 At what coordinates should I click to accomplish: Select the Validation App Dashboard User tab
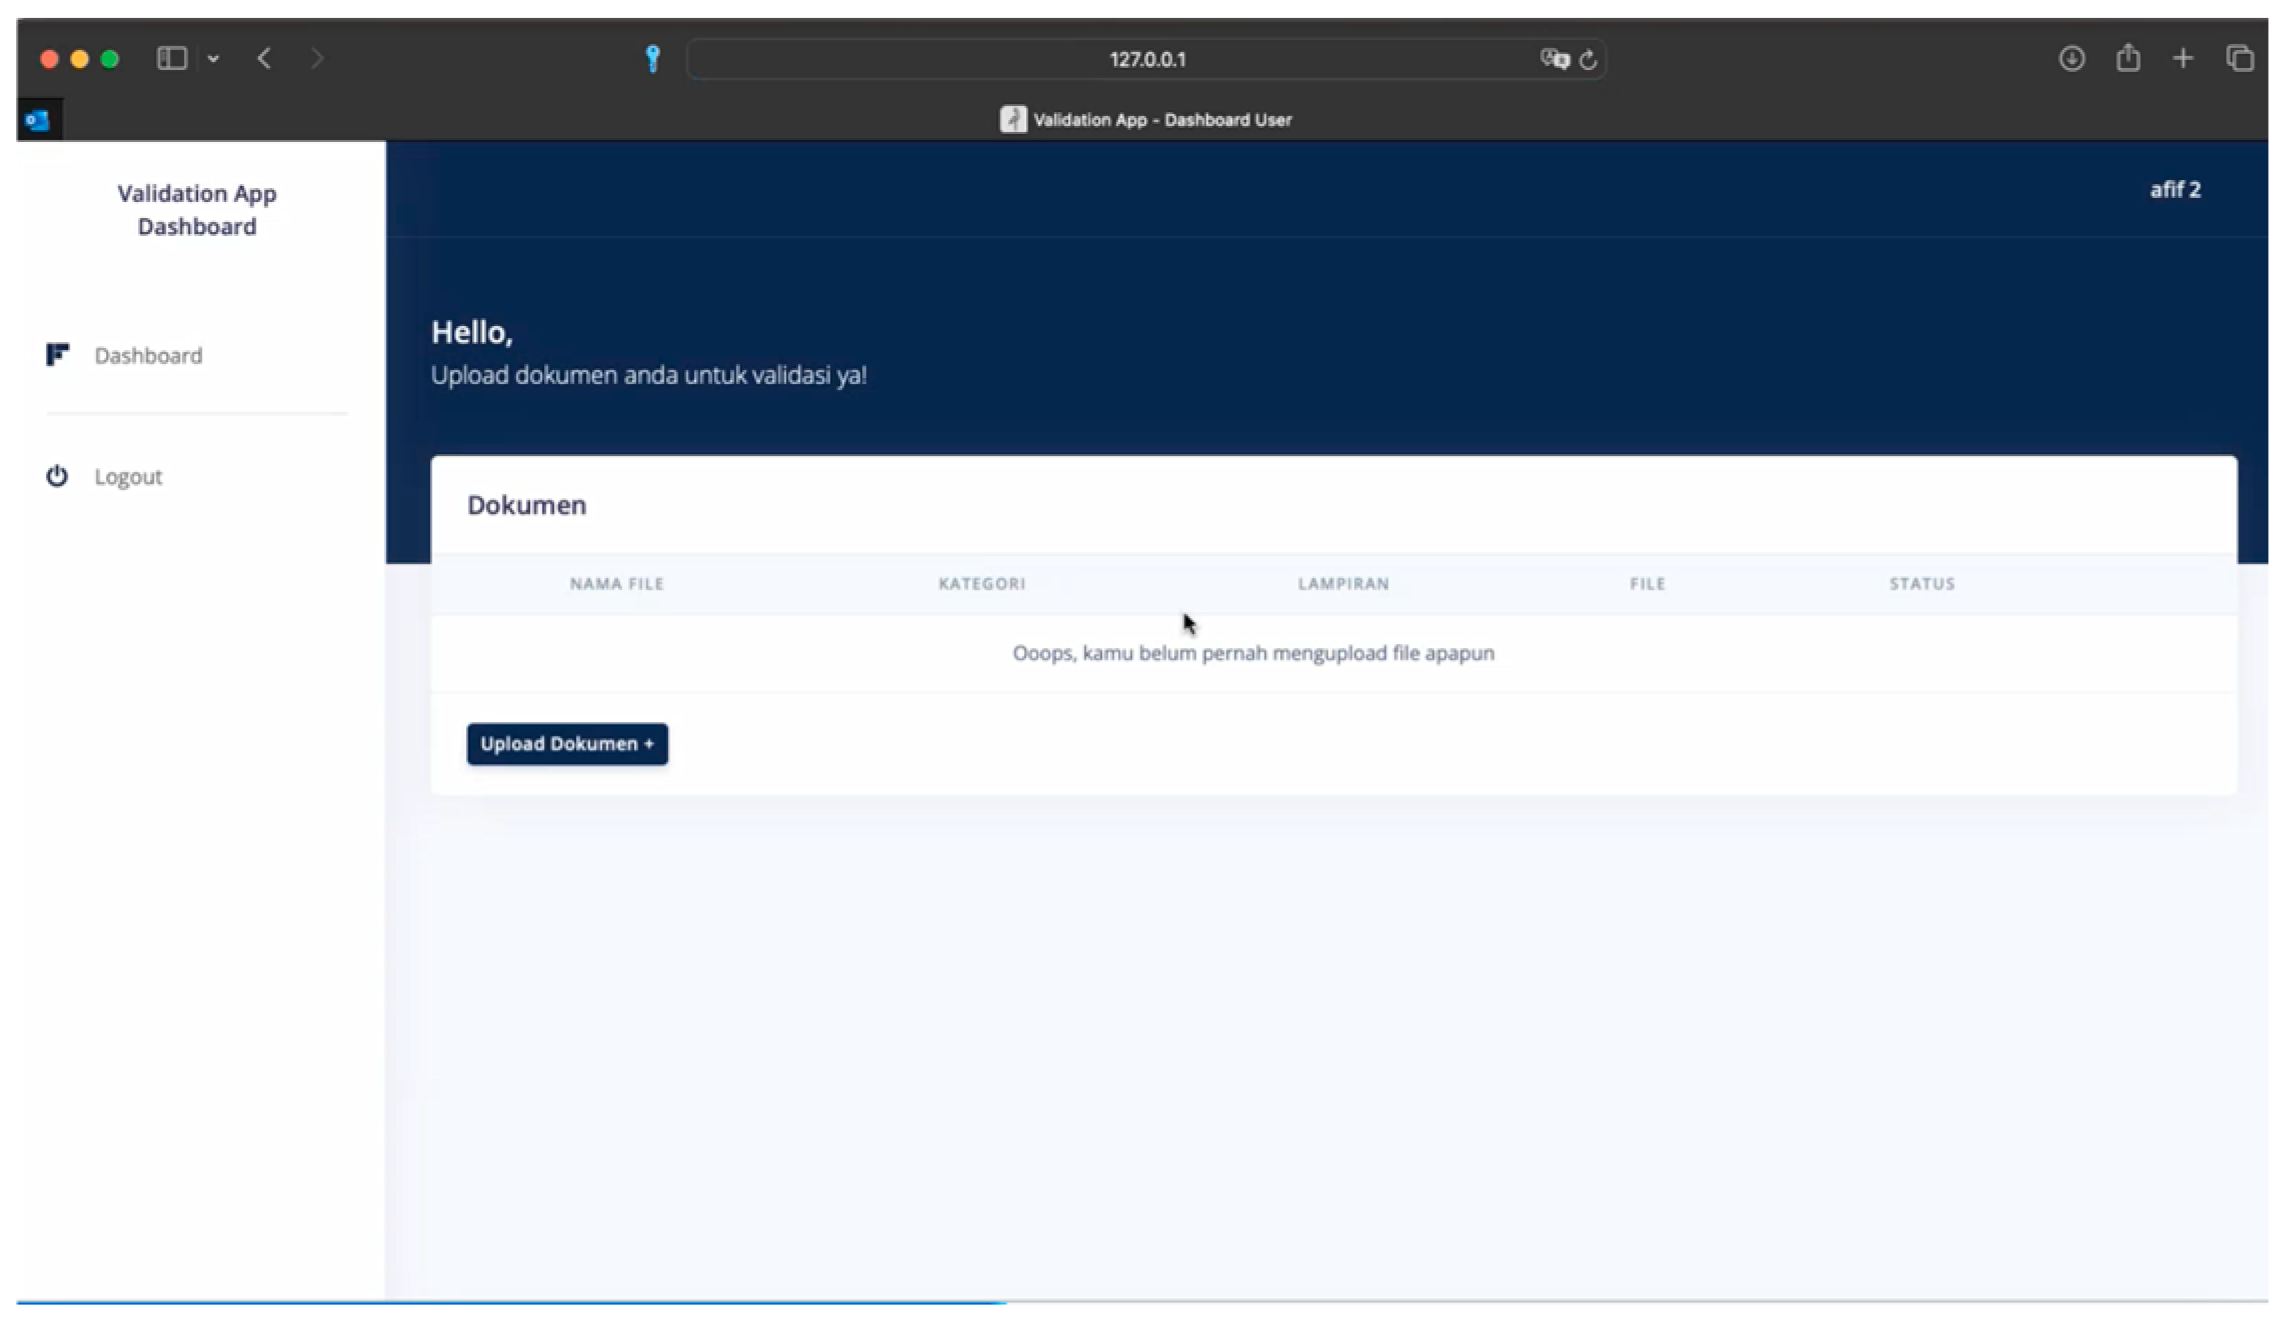coord(1146,120)
